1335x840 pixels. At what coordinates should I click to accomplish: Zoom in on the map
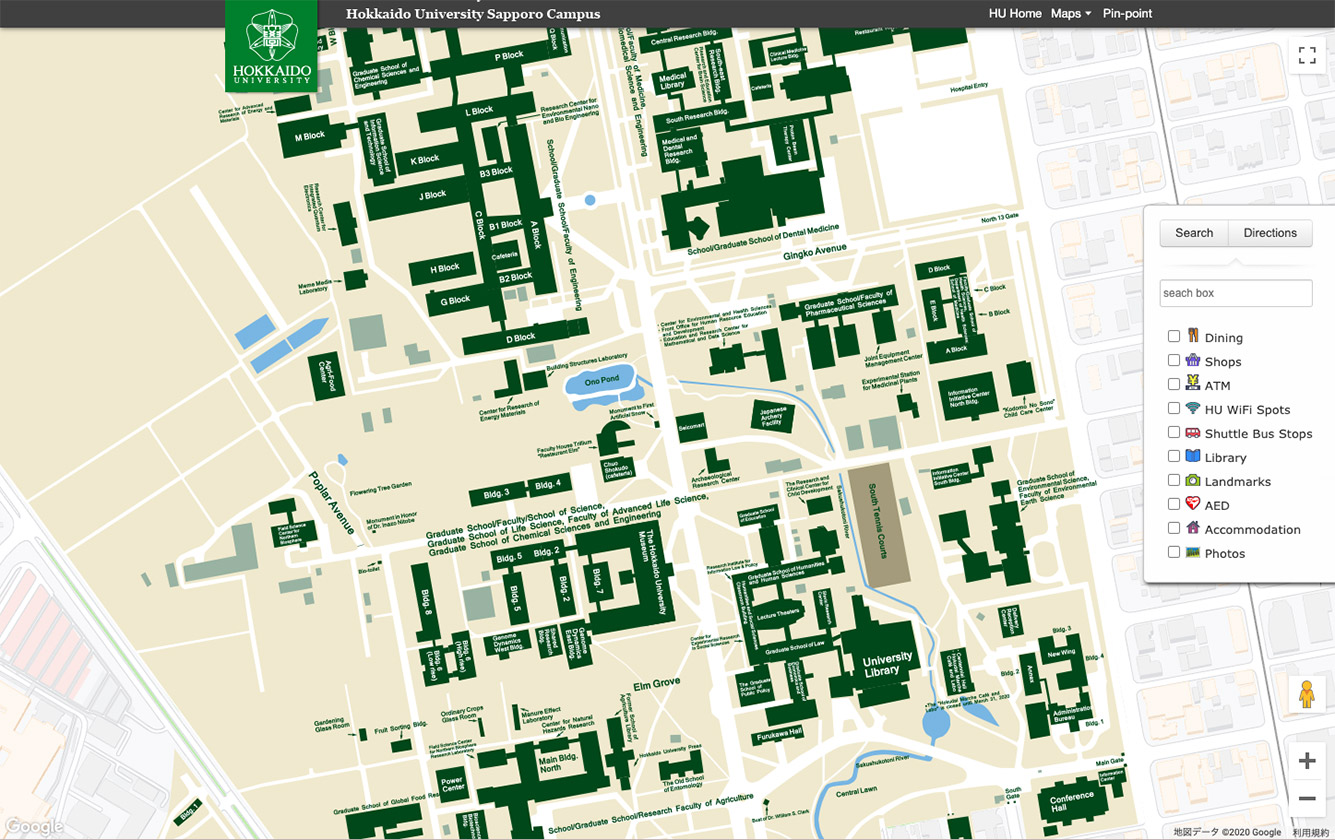[x=1306, y=762]
